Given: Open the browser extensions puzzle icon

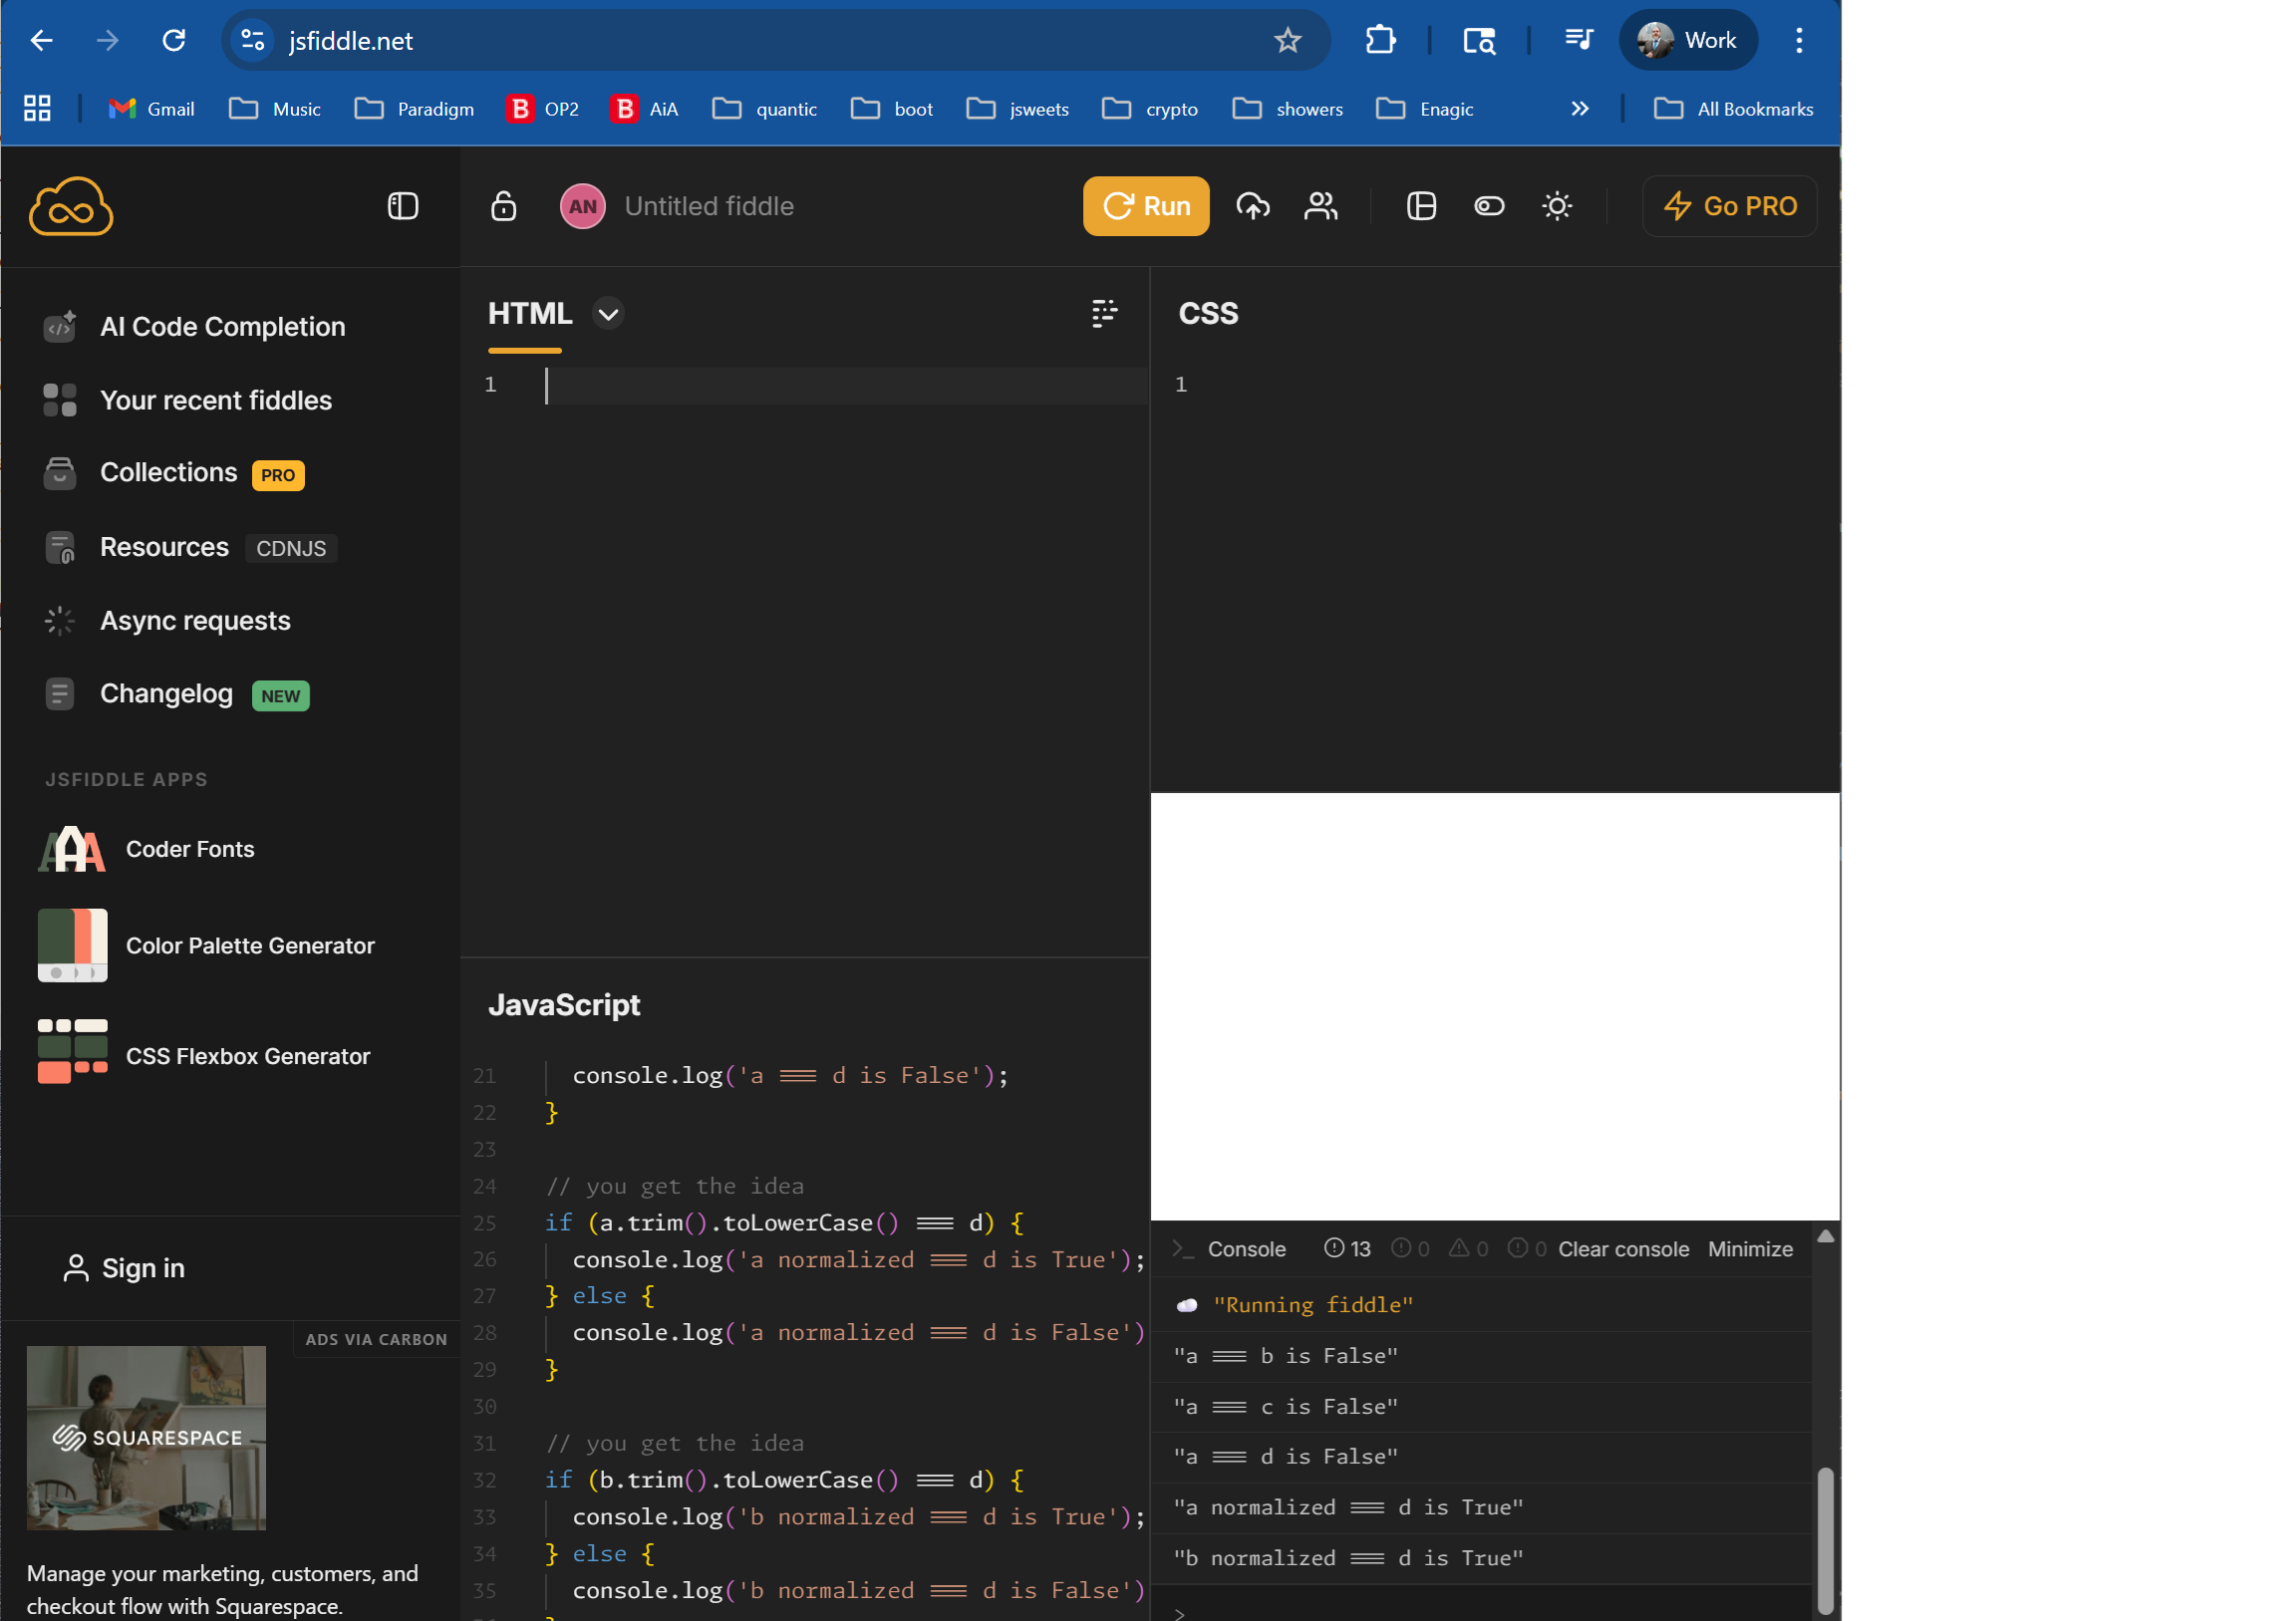Looking at the screenshot, I should point(1381,40).
